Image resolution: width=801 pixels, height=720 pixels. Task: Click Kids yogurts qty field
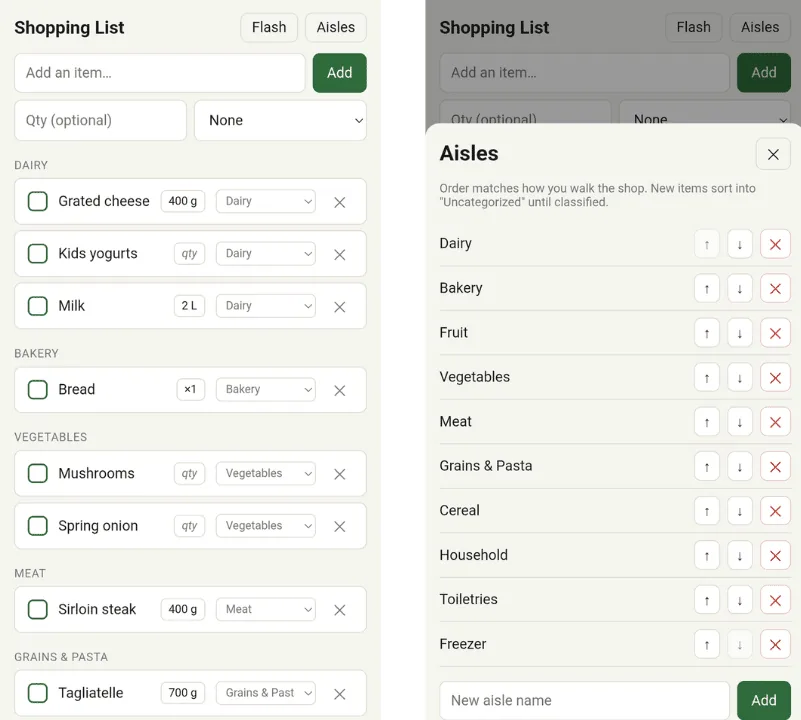click(x=190, y=253)
